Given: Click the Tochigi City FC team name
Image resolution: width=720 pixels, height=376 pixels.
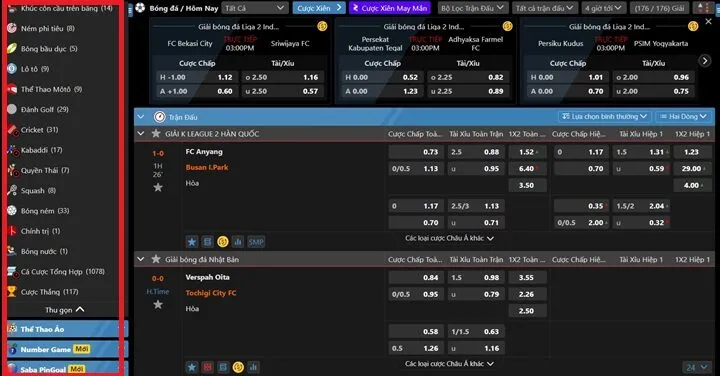Looking at the screenshot, I should coord(211,293).
